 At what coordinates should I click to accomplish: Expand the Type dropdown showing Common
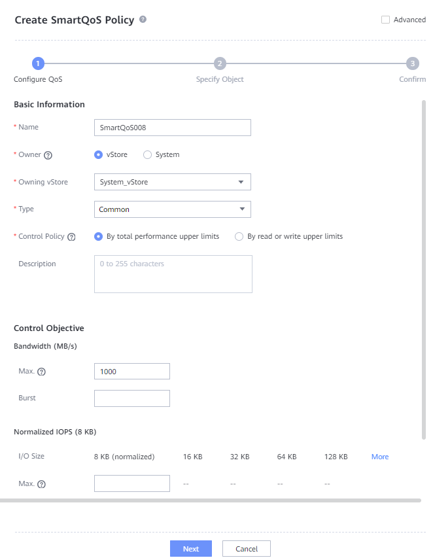pyautogui.click(x=172, y=209)
